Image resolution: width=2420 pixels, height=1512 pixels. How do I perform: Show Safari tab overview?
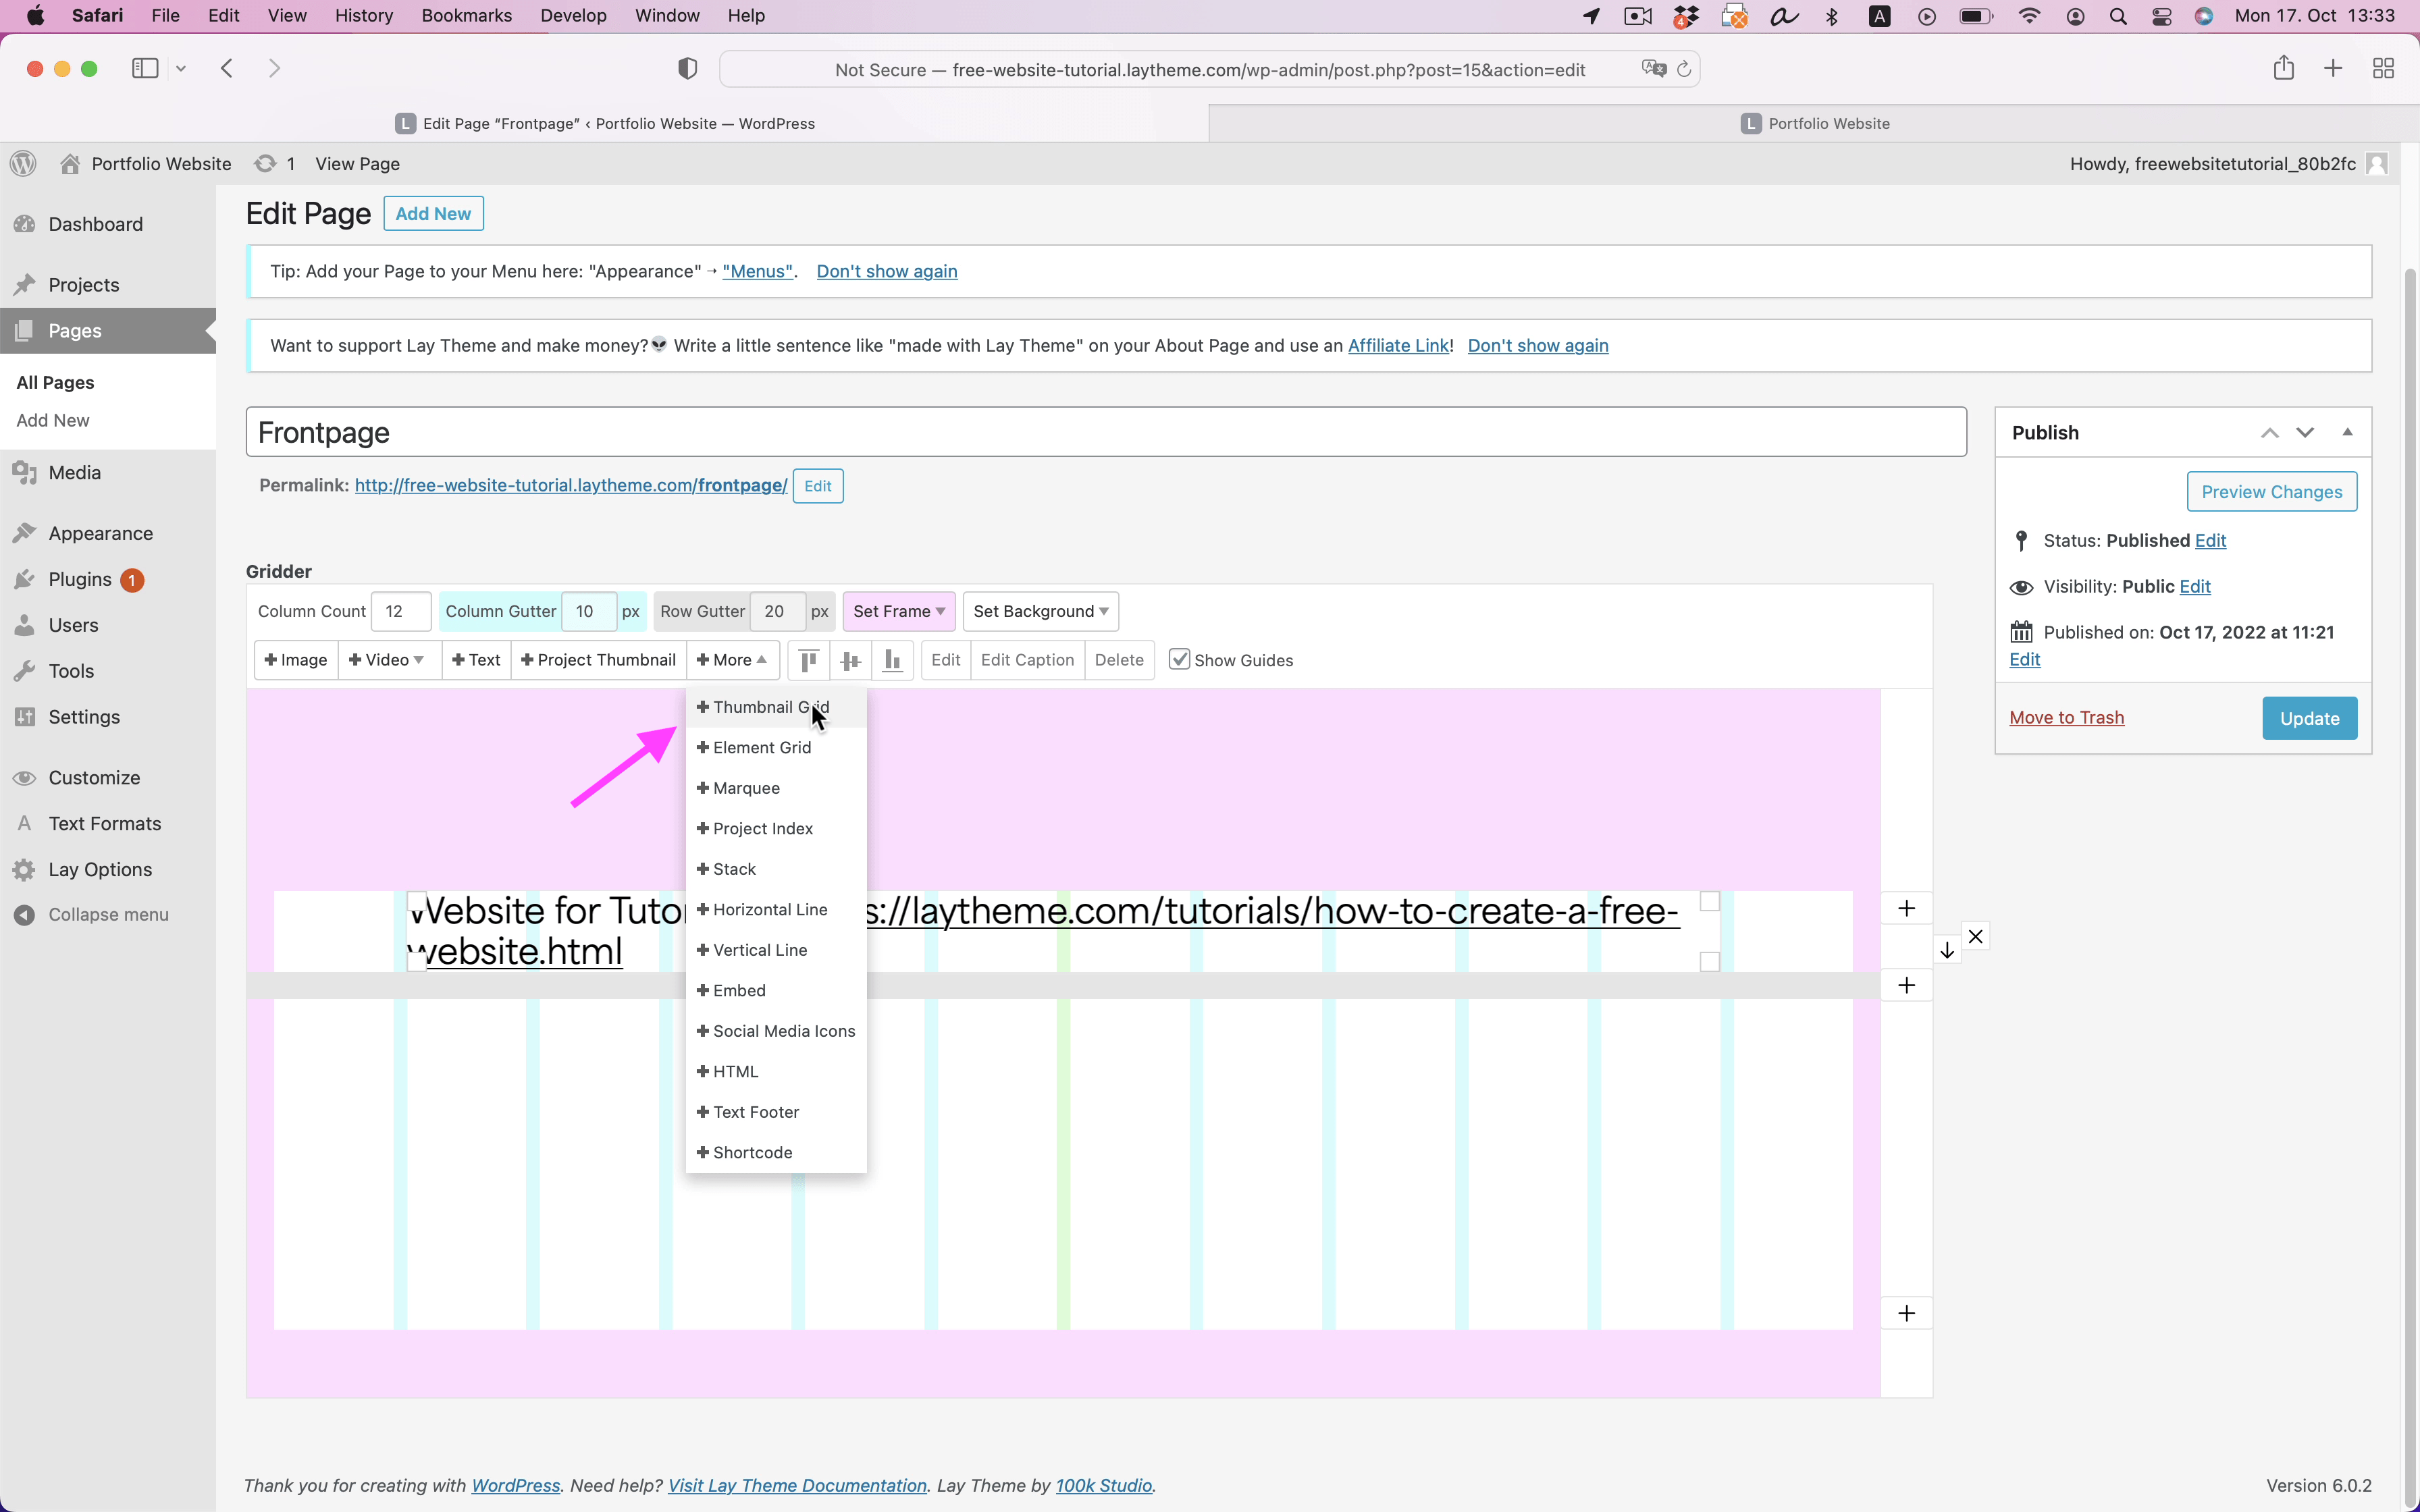click(2384, 68)
